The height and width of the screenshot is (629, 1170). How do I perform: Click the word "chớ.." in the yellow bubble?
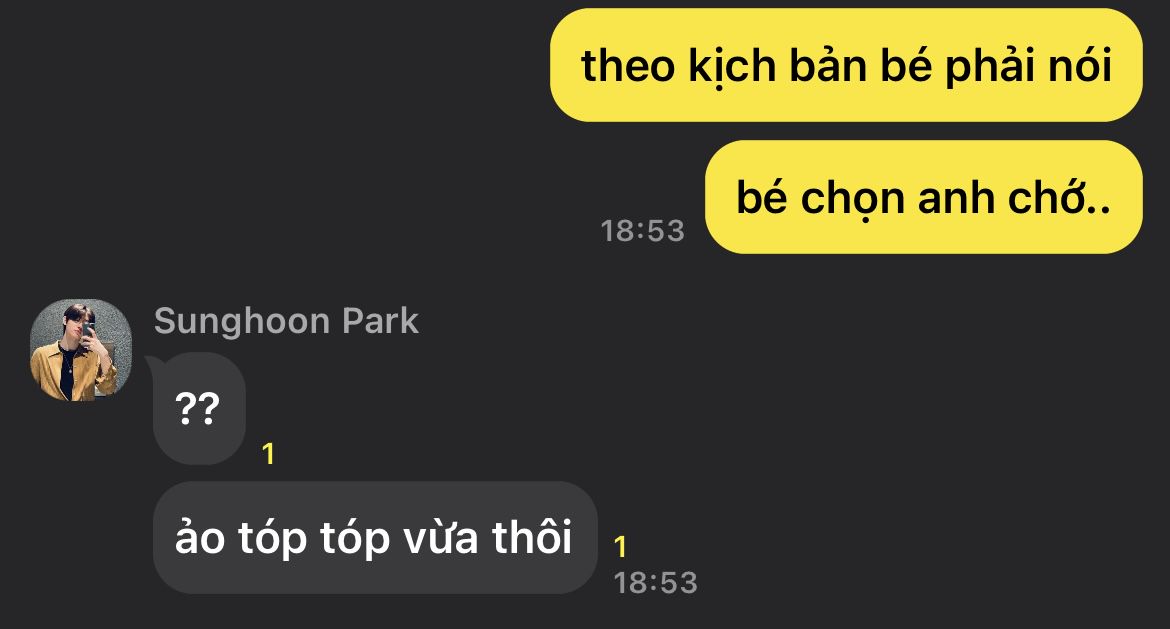click(x=1060, y=198)
